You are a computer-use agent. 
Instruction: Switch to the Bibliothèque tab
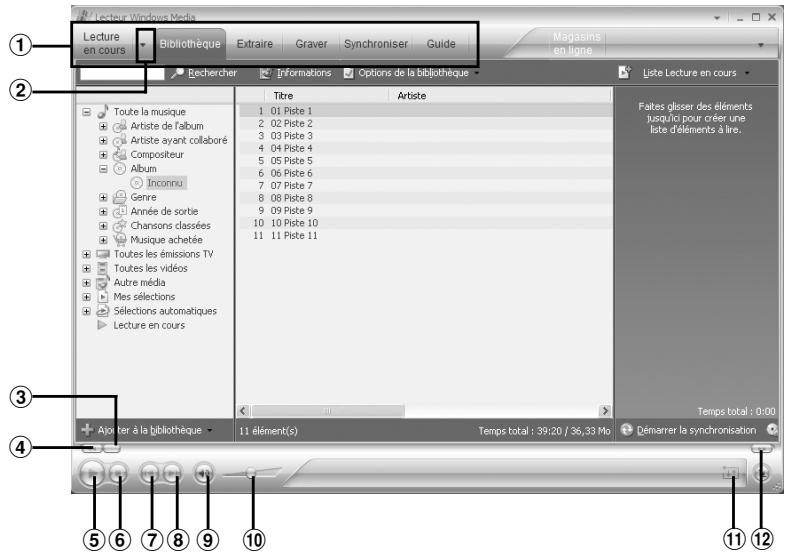190,44
